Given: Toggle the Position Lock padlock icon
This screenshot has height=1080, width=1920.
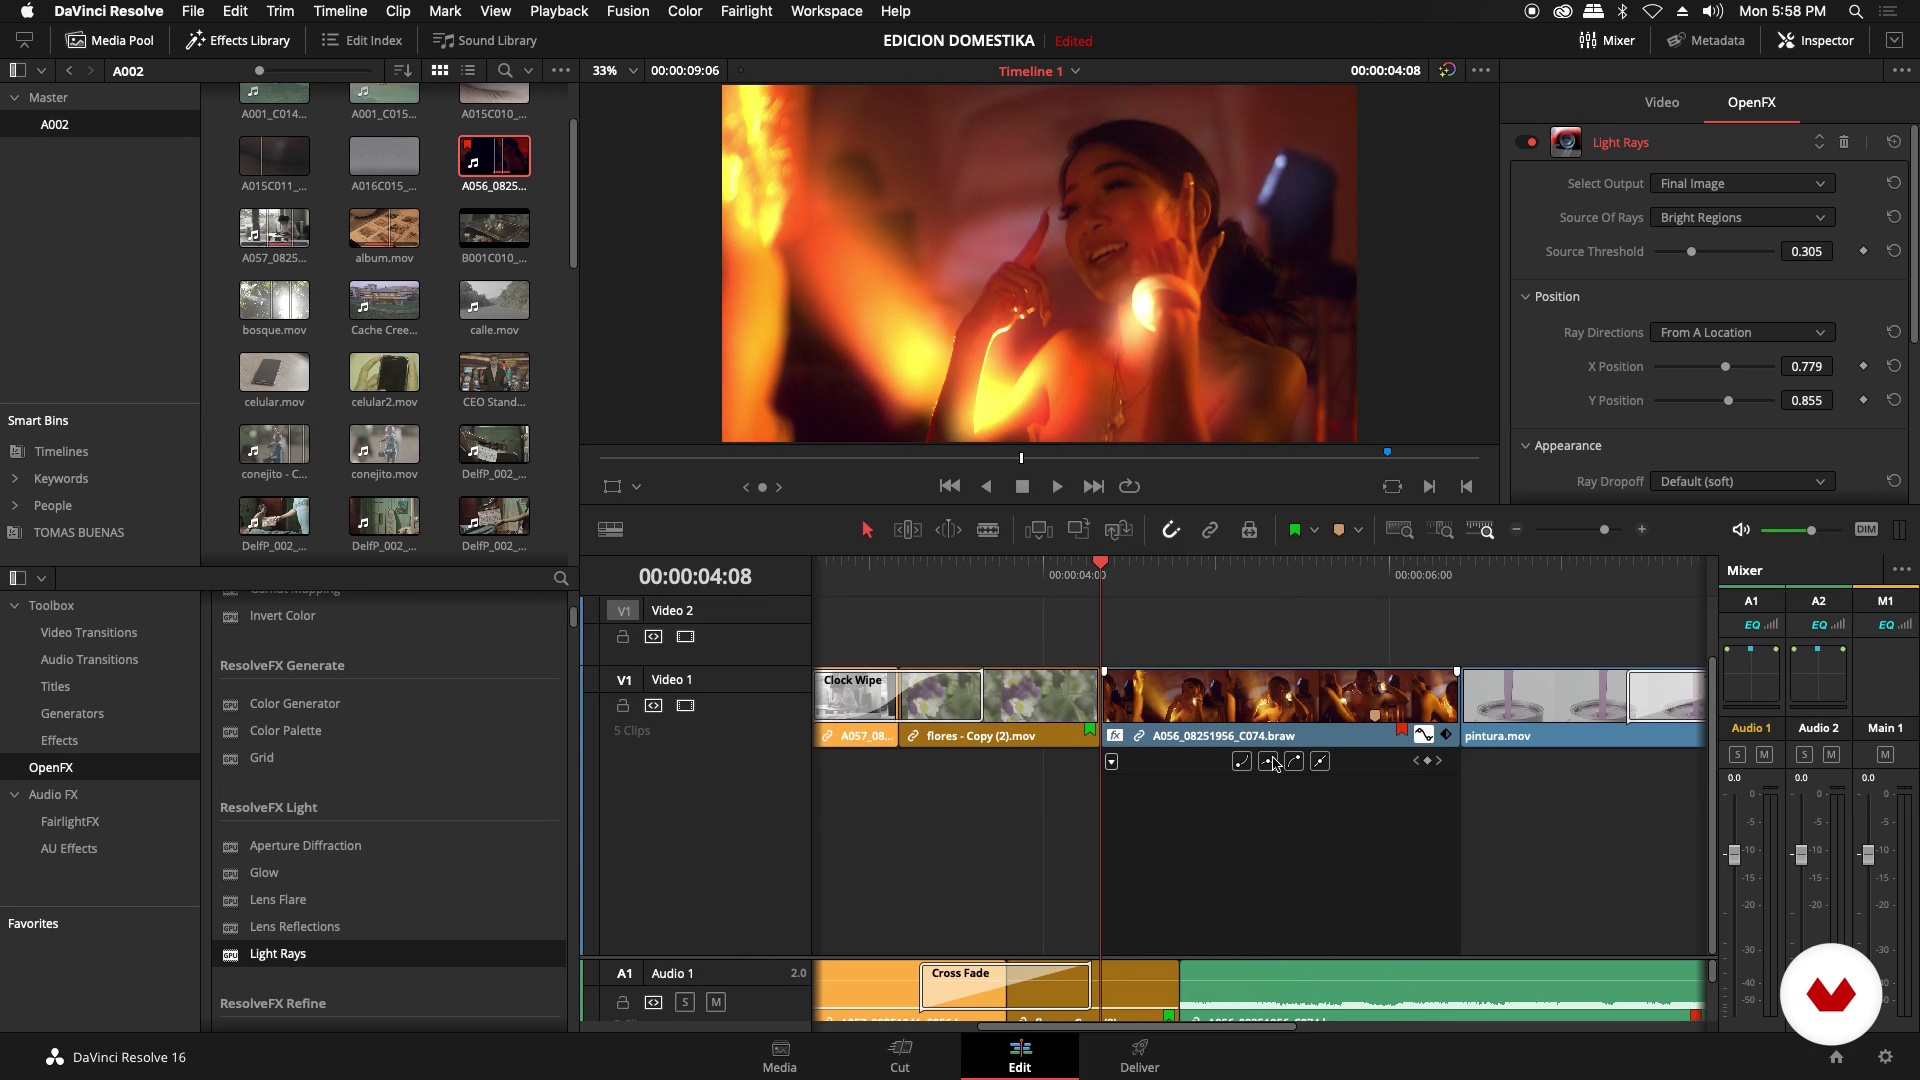Looking at the screenshot, I should coord(1249,530).
